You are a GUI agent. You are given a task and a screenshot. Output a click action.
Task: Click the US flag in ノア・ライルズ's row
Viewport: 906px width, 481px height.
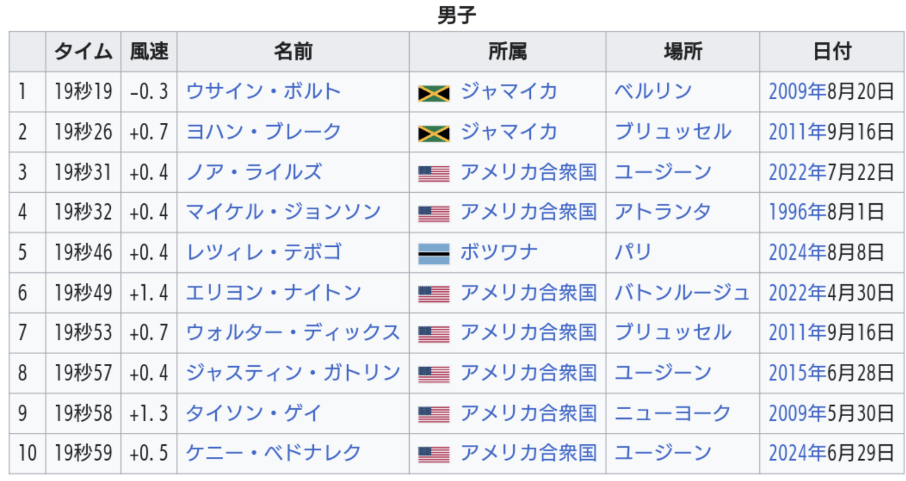coord(433,173)
